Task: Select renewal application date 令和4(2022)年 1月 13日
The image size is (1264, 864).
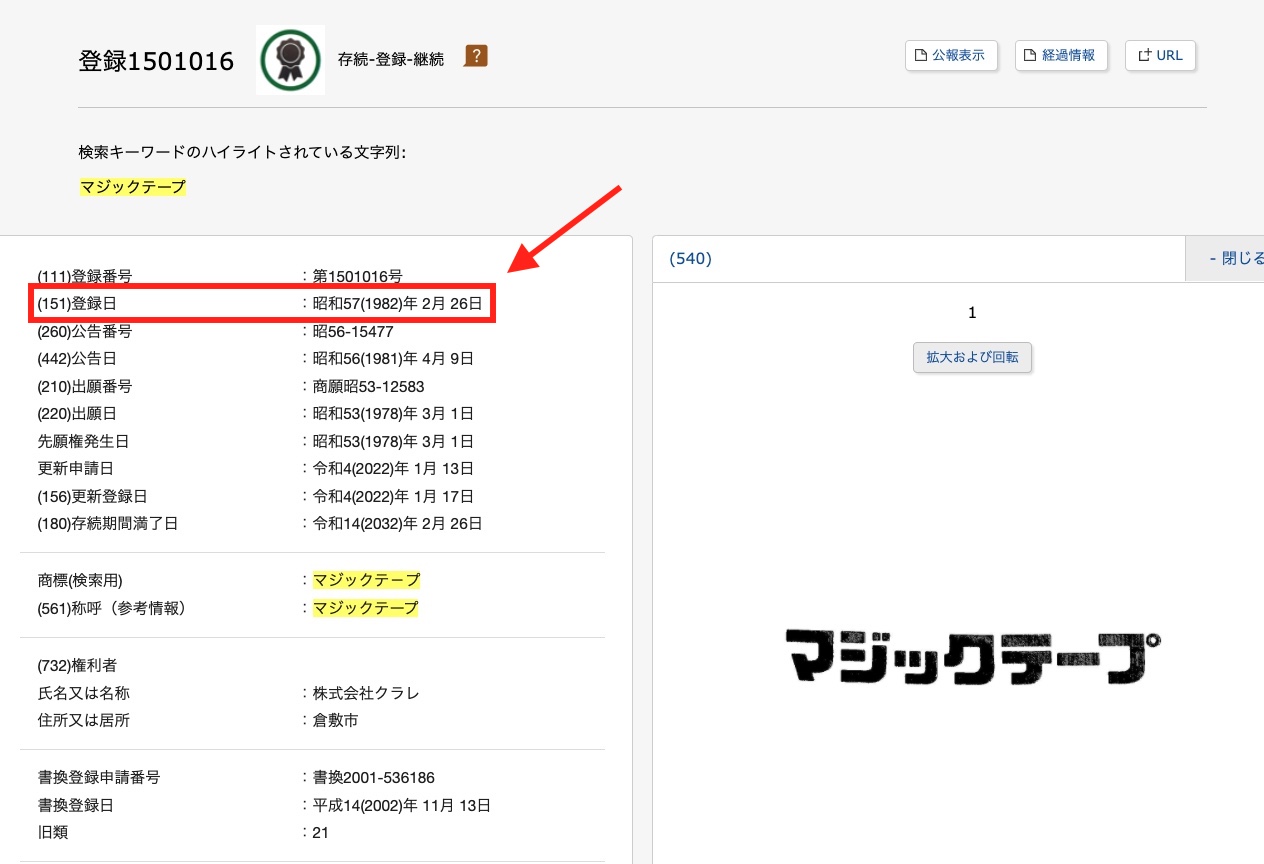Action: tap(393, 468)
